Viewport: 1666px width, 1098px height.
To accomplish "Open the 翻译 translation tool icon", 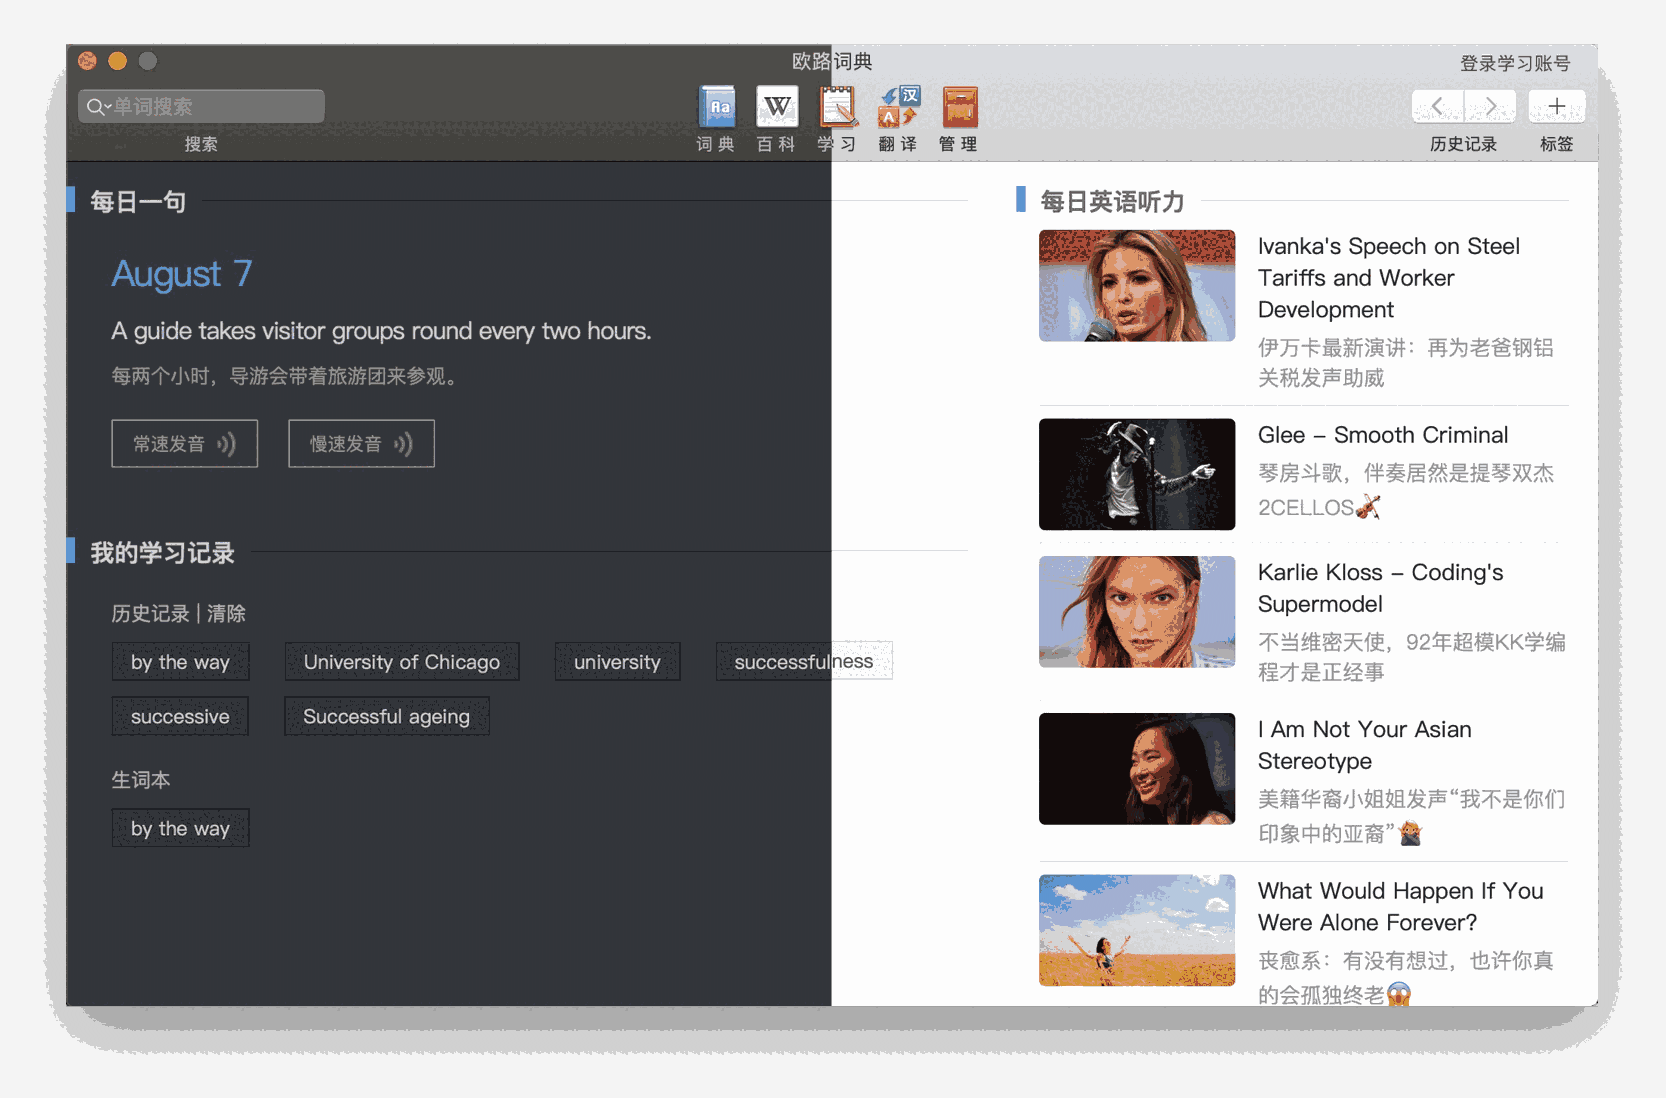I will [898, 108].
